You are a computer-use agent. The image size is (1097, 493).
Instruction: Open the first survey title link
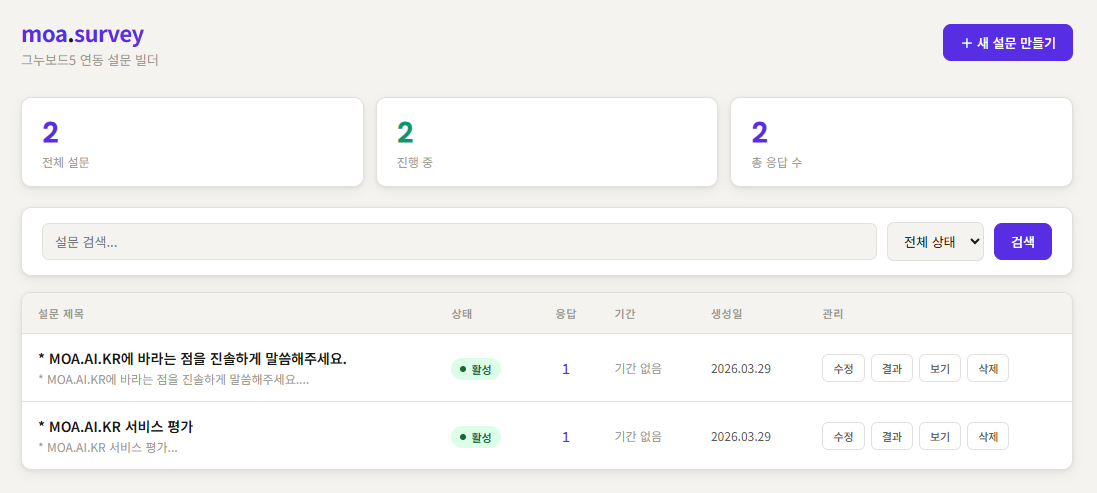point(192,359)
